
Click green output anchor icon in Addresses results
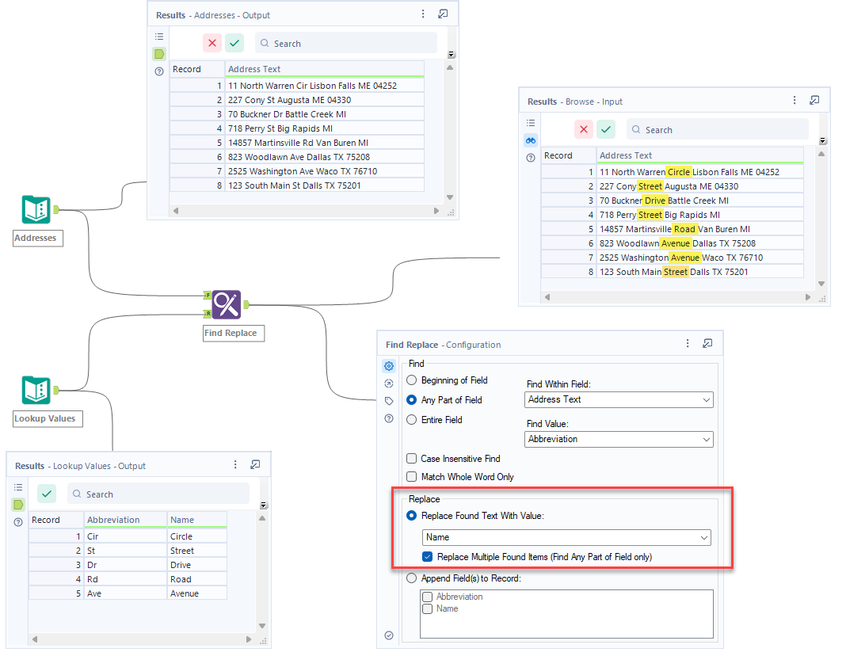[x=159, y=54]
